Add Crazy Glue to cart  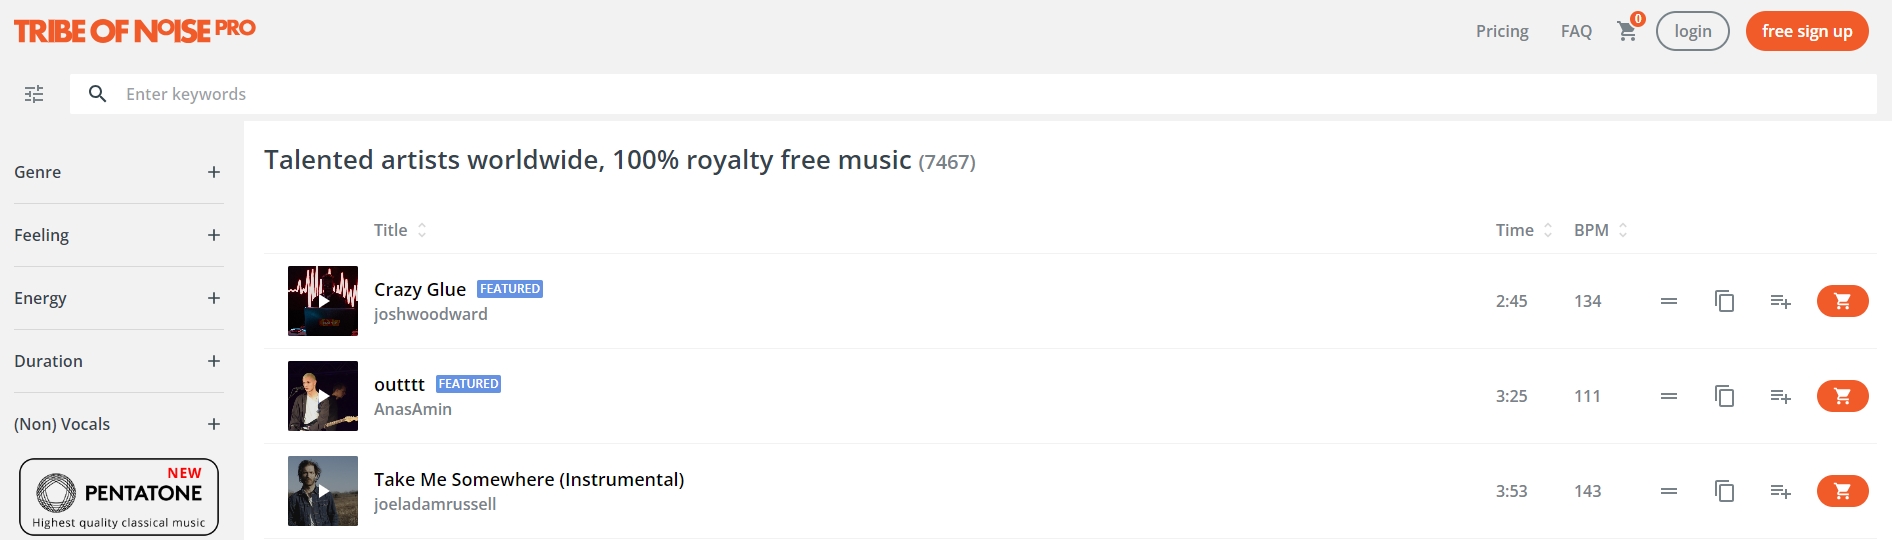tap(1842, 301)
